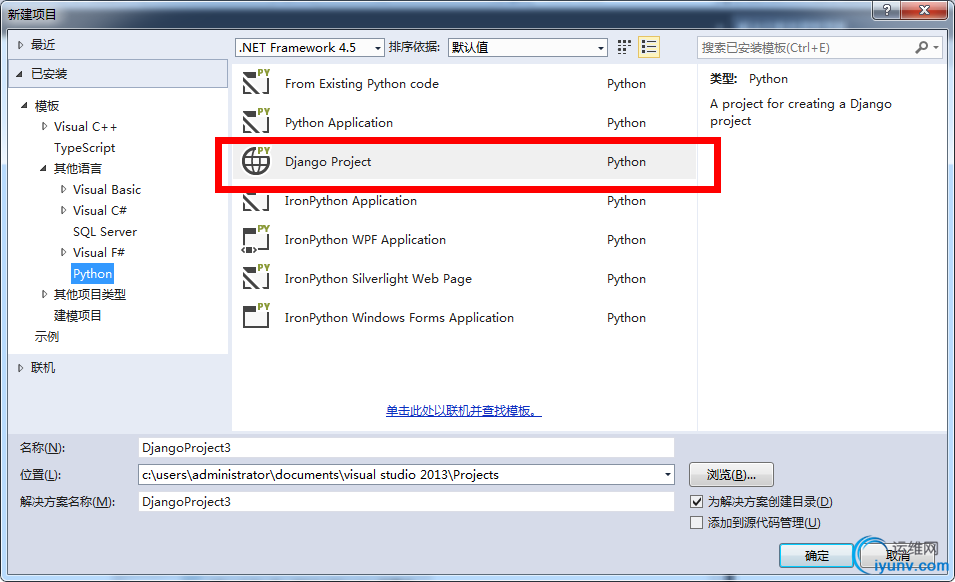Open the location path dropdown arrow
The width and height of the screenshot is (955, 582).
[668, 475]
